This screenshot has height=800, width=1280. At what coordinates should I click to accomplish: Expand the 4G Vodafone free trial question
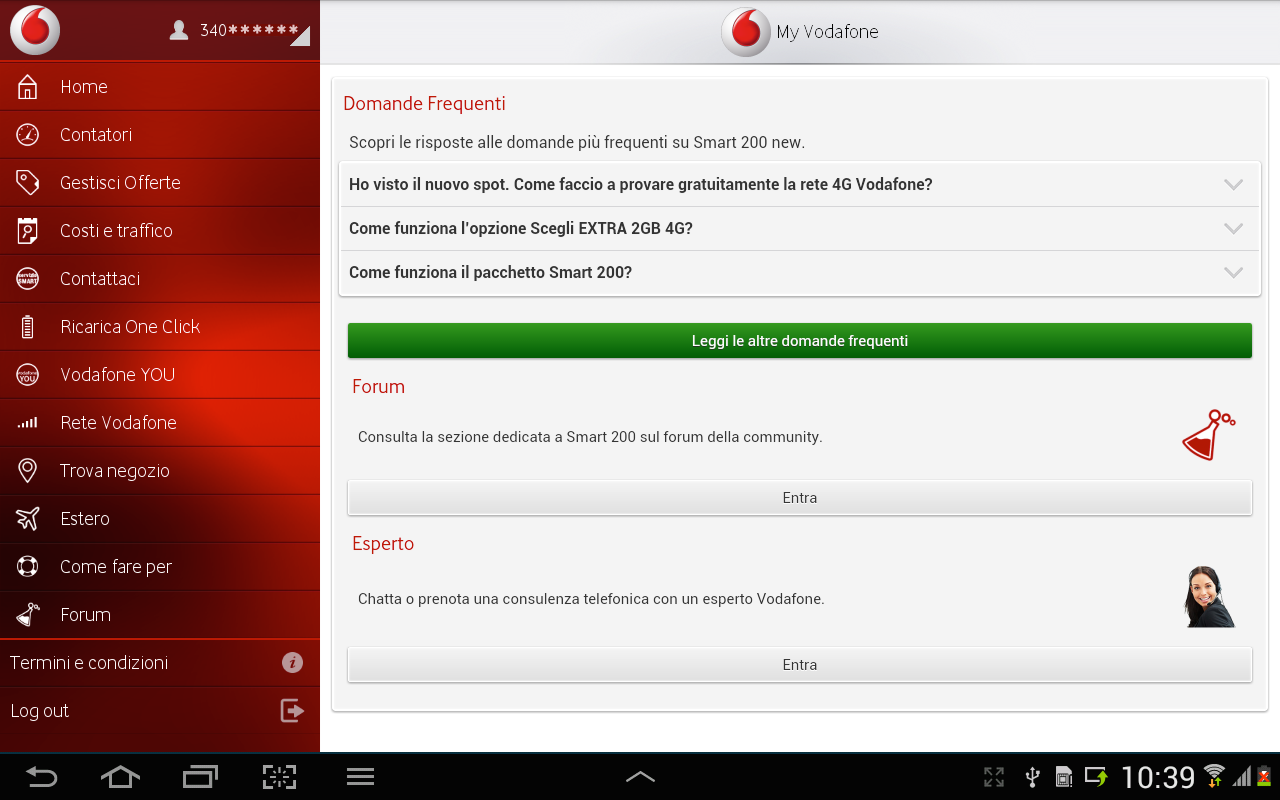[800, 185]
